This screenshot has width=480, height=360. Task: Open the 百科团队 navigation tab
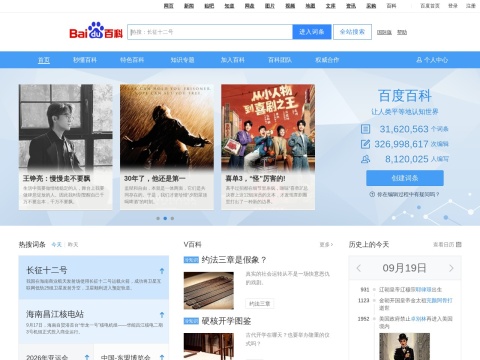(280, 60)
